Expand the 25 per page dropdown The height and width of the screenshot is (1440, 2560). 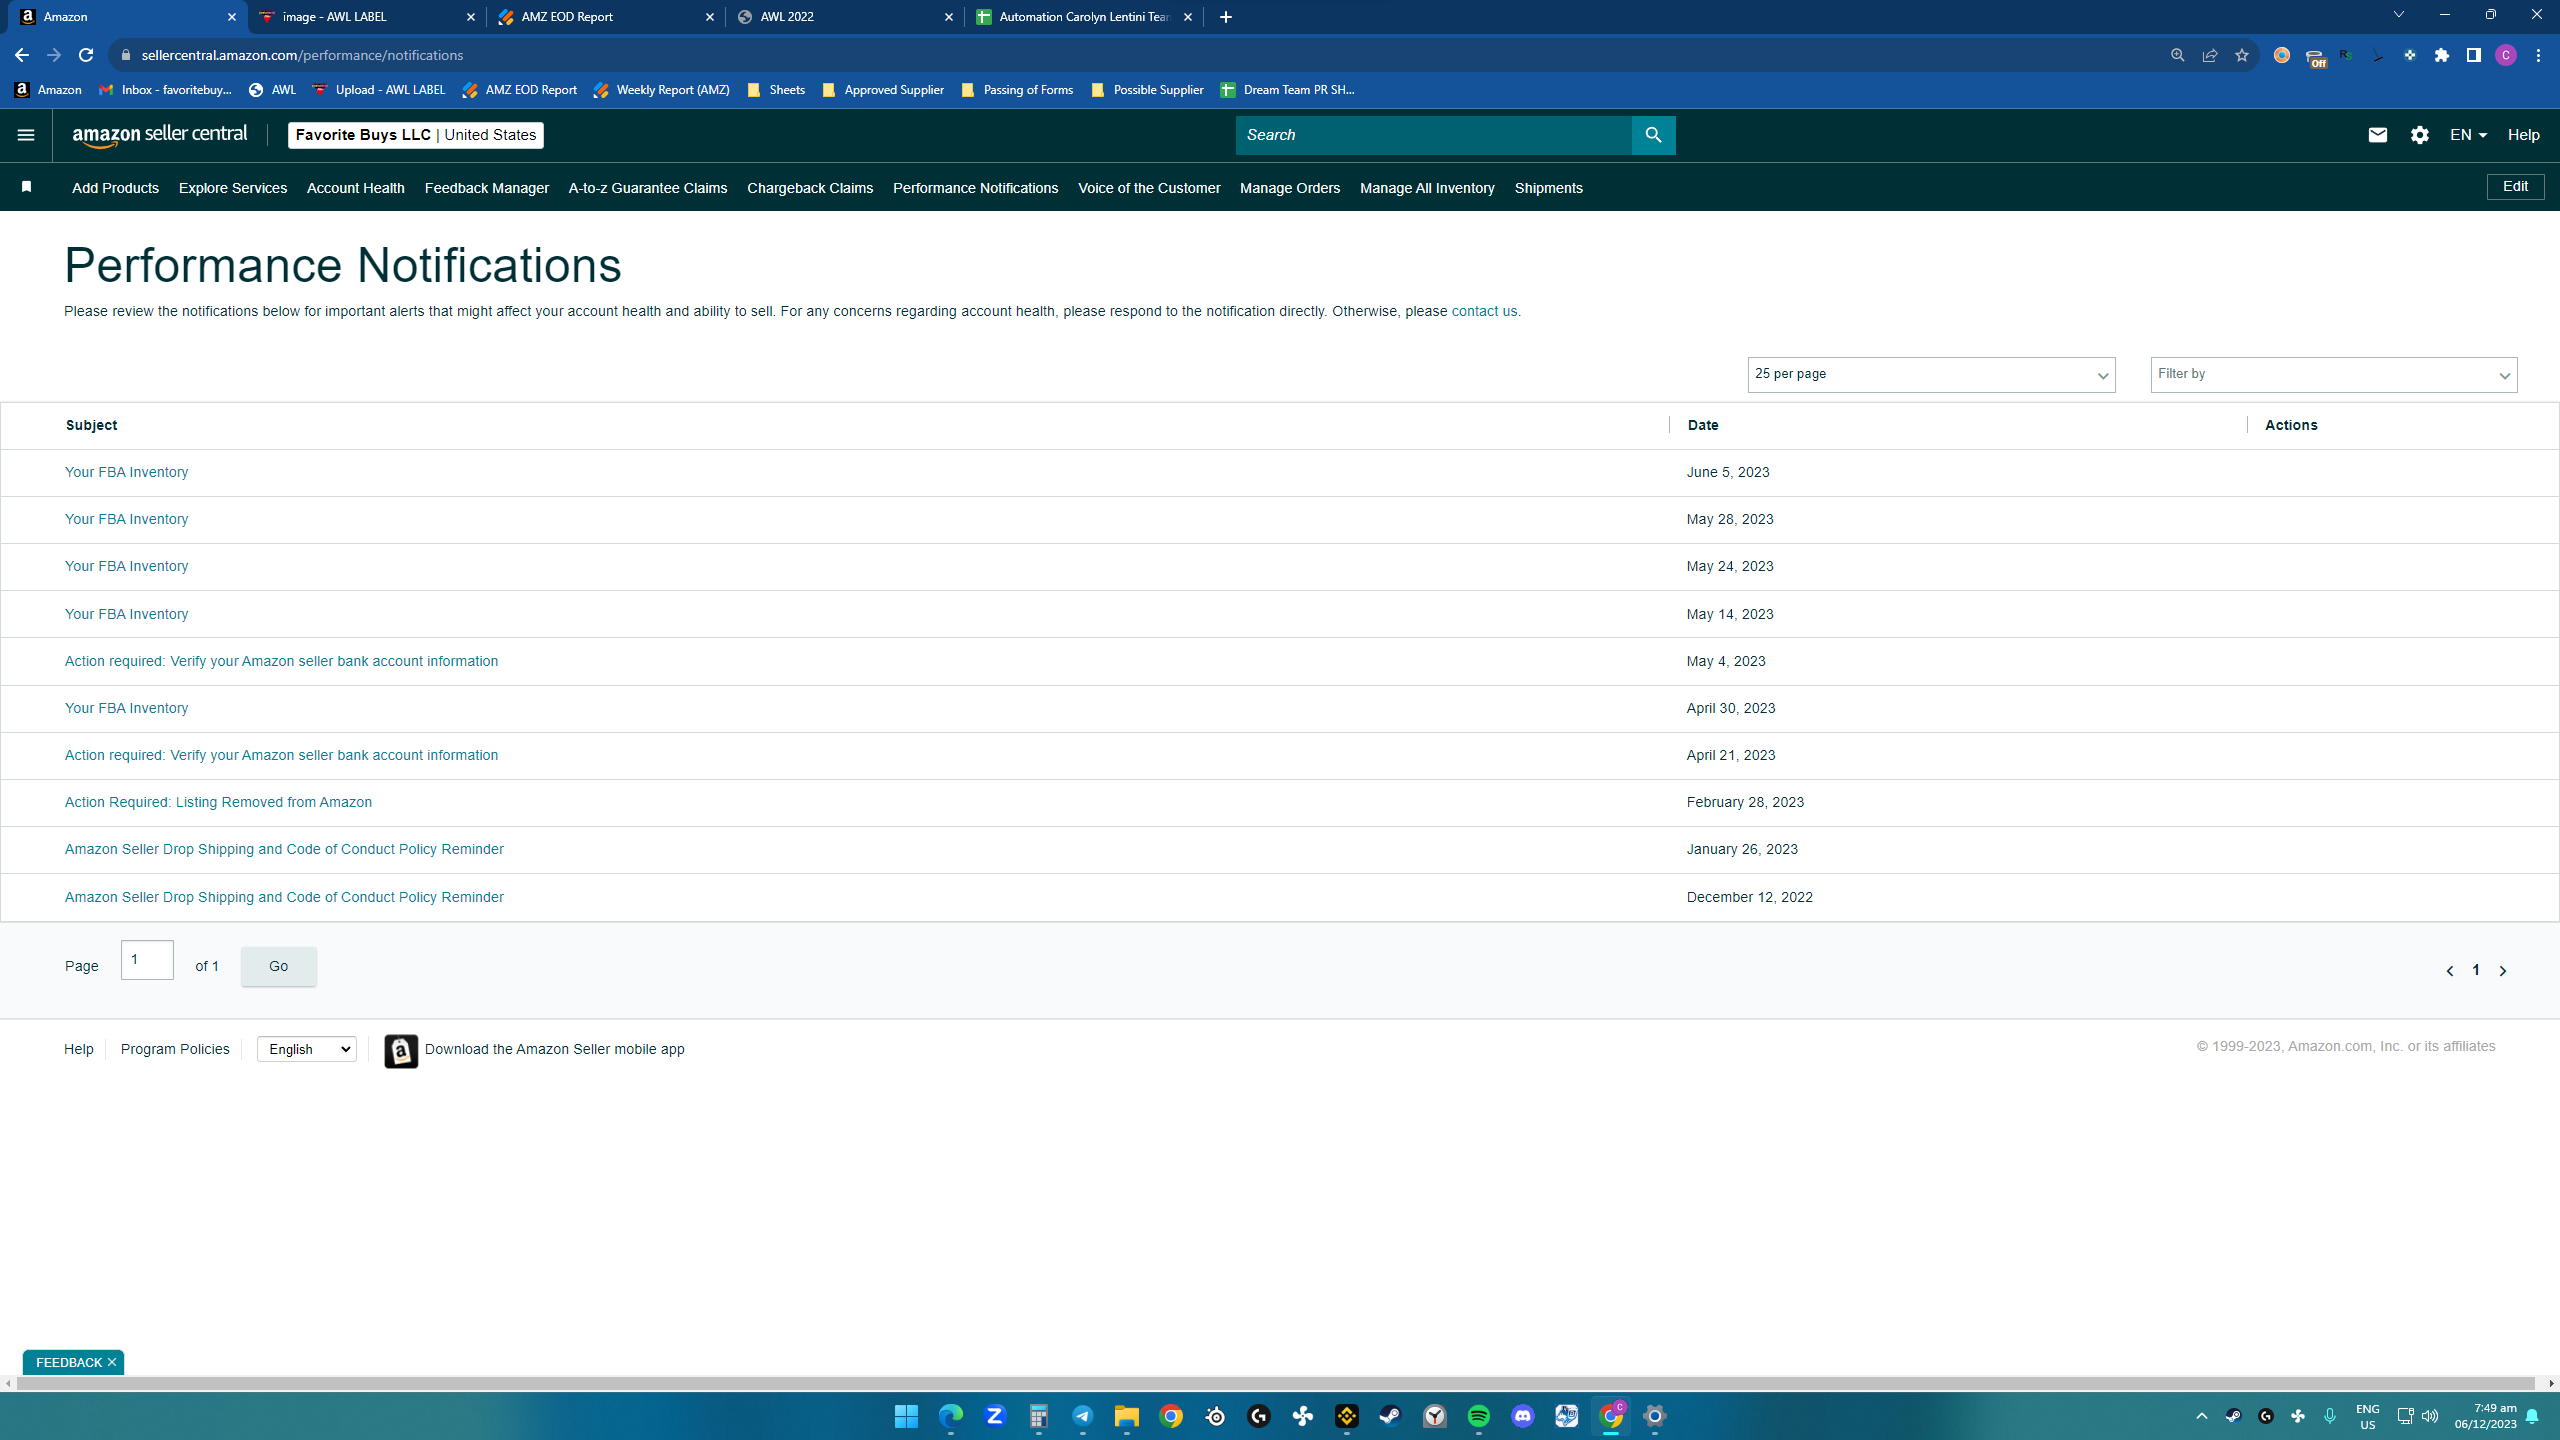[x=1931, y=375]
